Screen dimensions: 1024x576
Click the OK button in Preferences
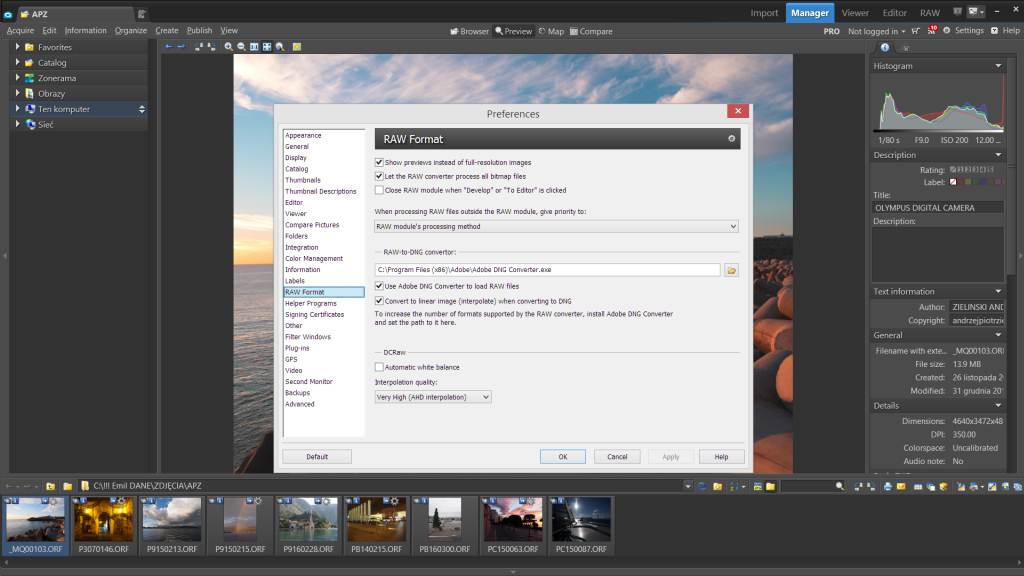[x=562, y=457]
